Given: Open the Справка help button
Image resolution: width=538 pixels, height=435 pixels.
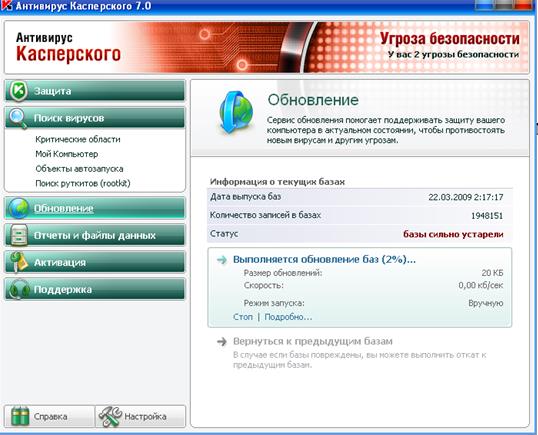Looking at the screenshot, I should [49, 416].
